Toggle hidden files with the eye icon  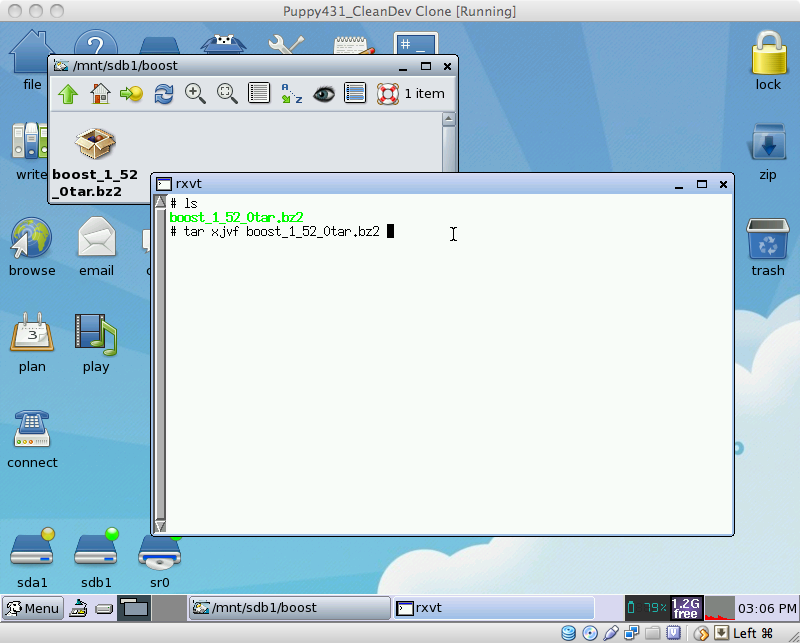324,93
